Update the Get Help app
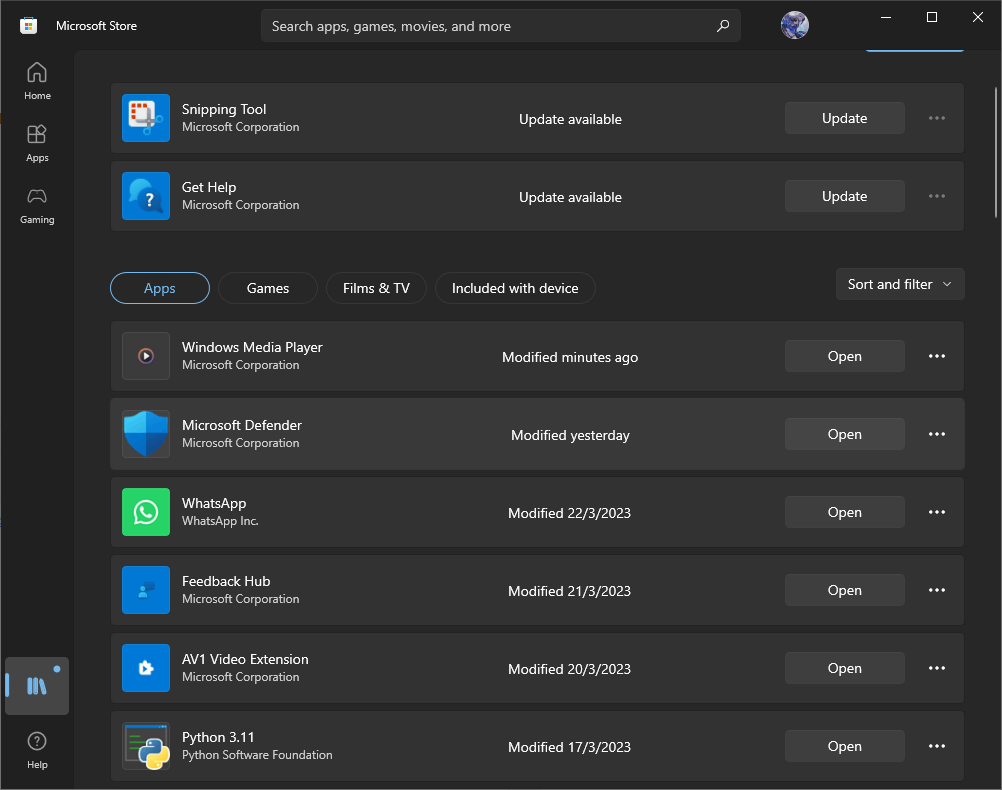This screenshot has width=1002, height=790. (x=844, y=196)
